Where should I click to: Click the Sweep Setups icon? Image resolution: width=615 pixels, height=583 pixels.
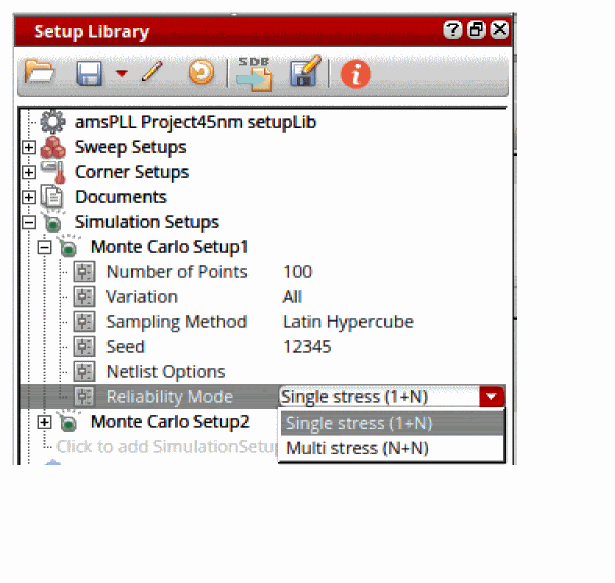[x=53, y=147]
